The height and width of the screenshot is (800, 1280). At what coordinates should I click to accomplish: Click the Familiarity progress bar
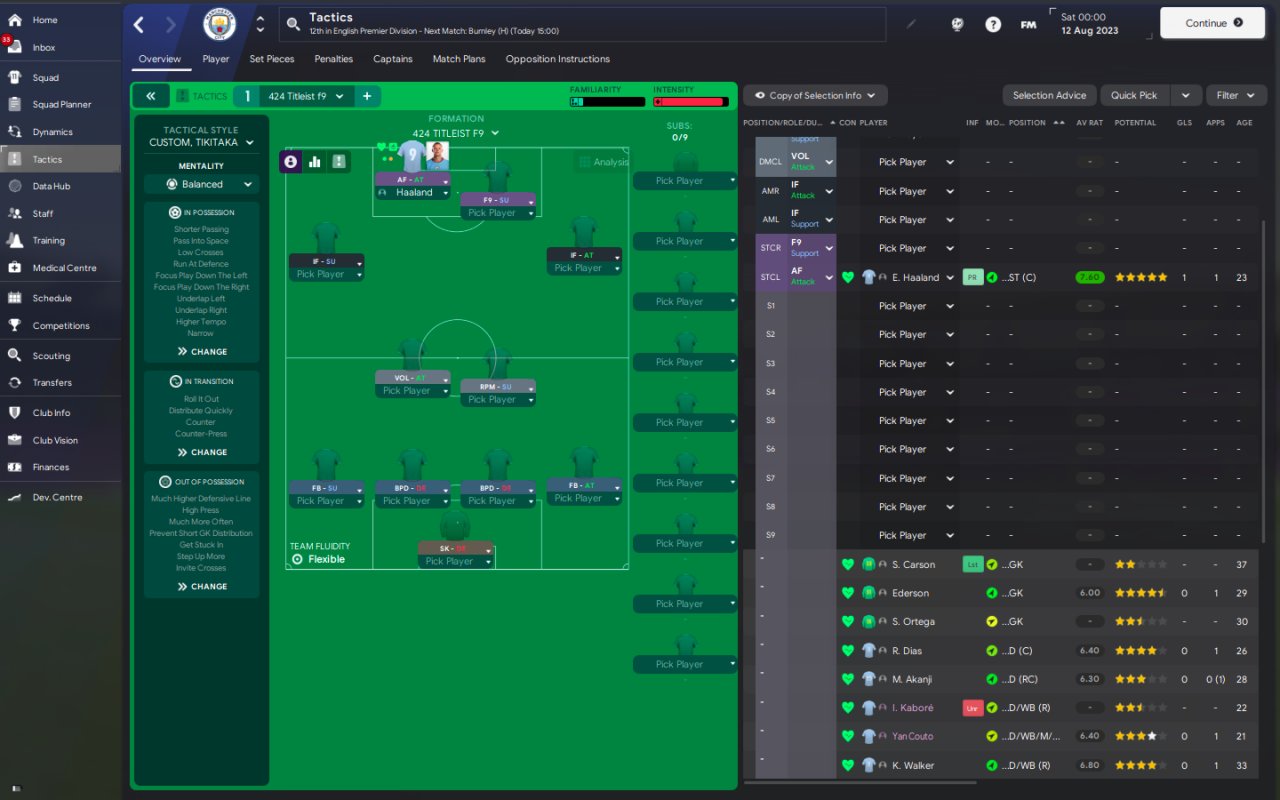pyautogui.click(x=607, y=102)
